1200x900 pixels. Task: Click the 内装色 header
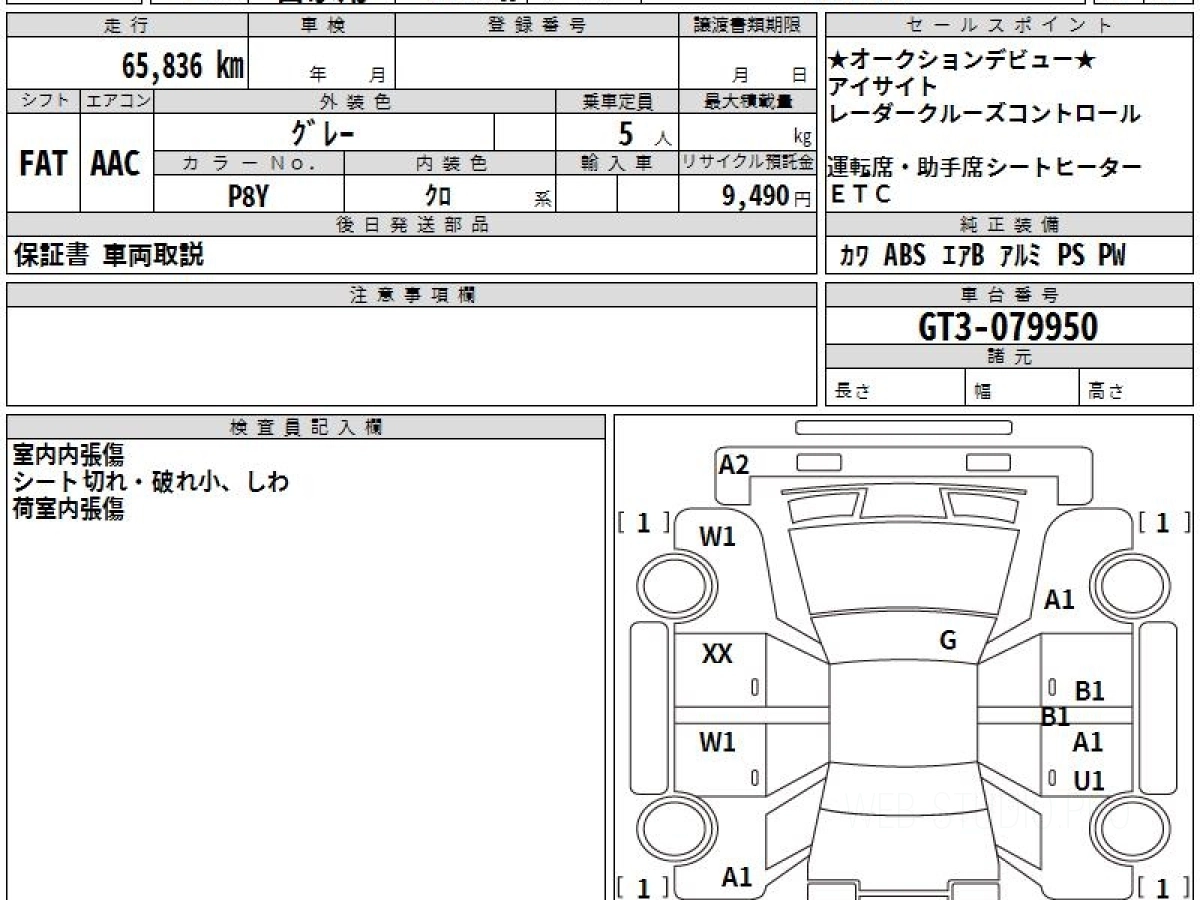[x=450, y=163]
